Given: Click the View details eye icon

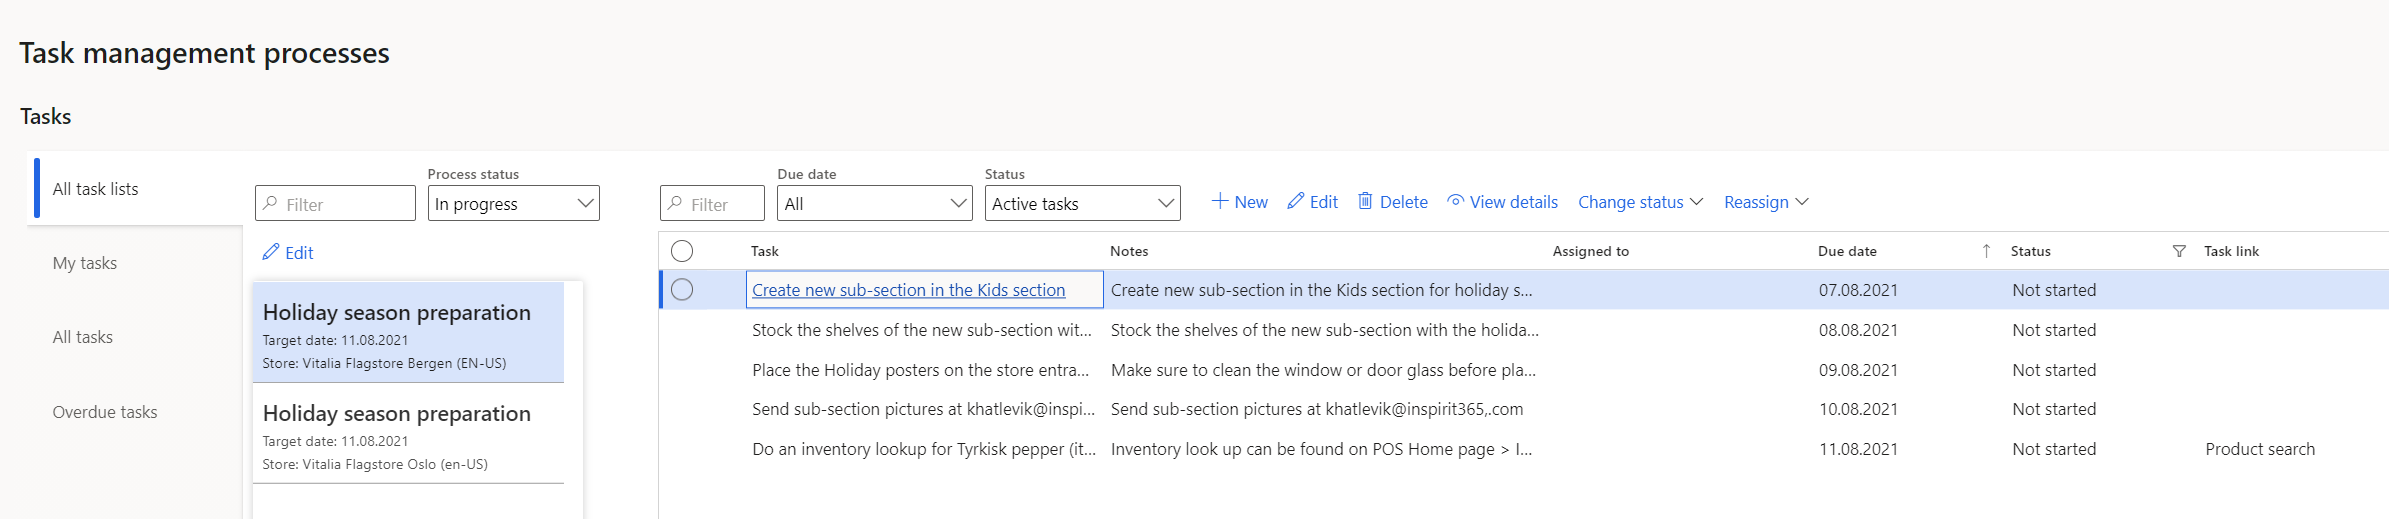Looking at the screenshot, I should [1456, 201].
